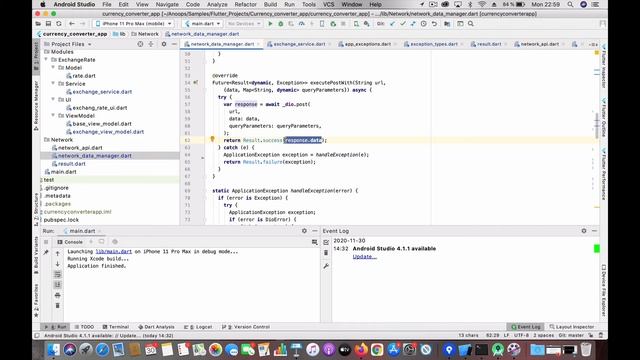Open Chrome from the dock
Image resolution: width=640 pixels, height=360 pixels.
coord(377,349)
